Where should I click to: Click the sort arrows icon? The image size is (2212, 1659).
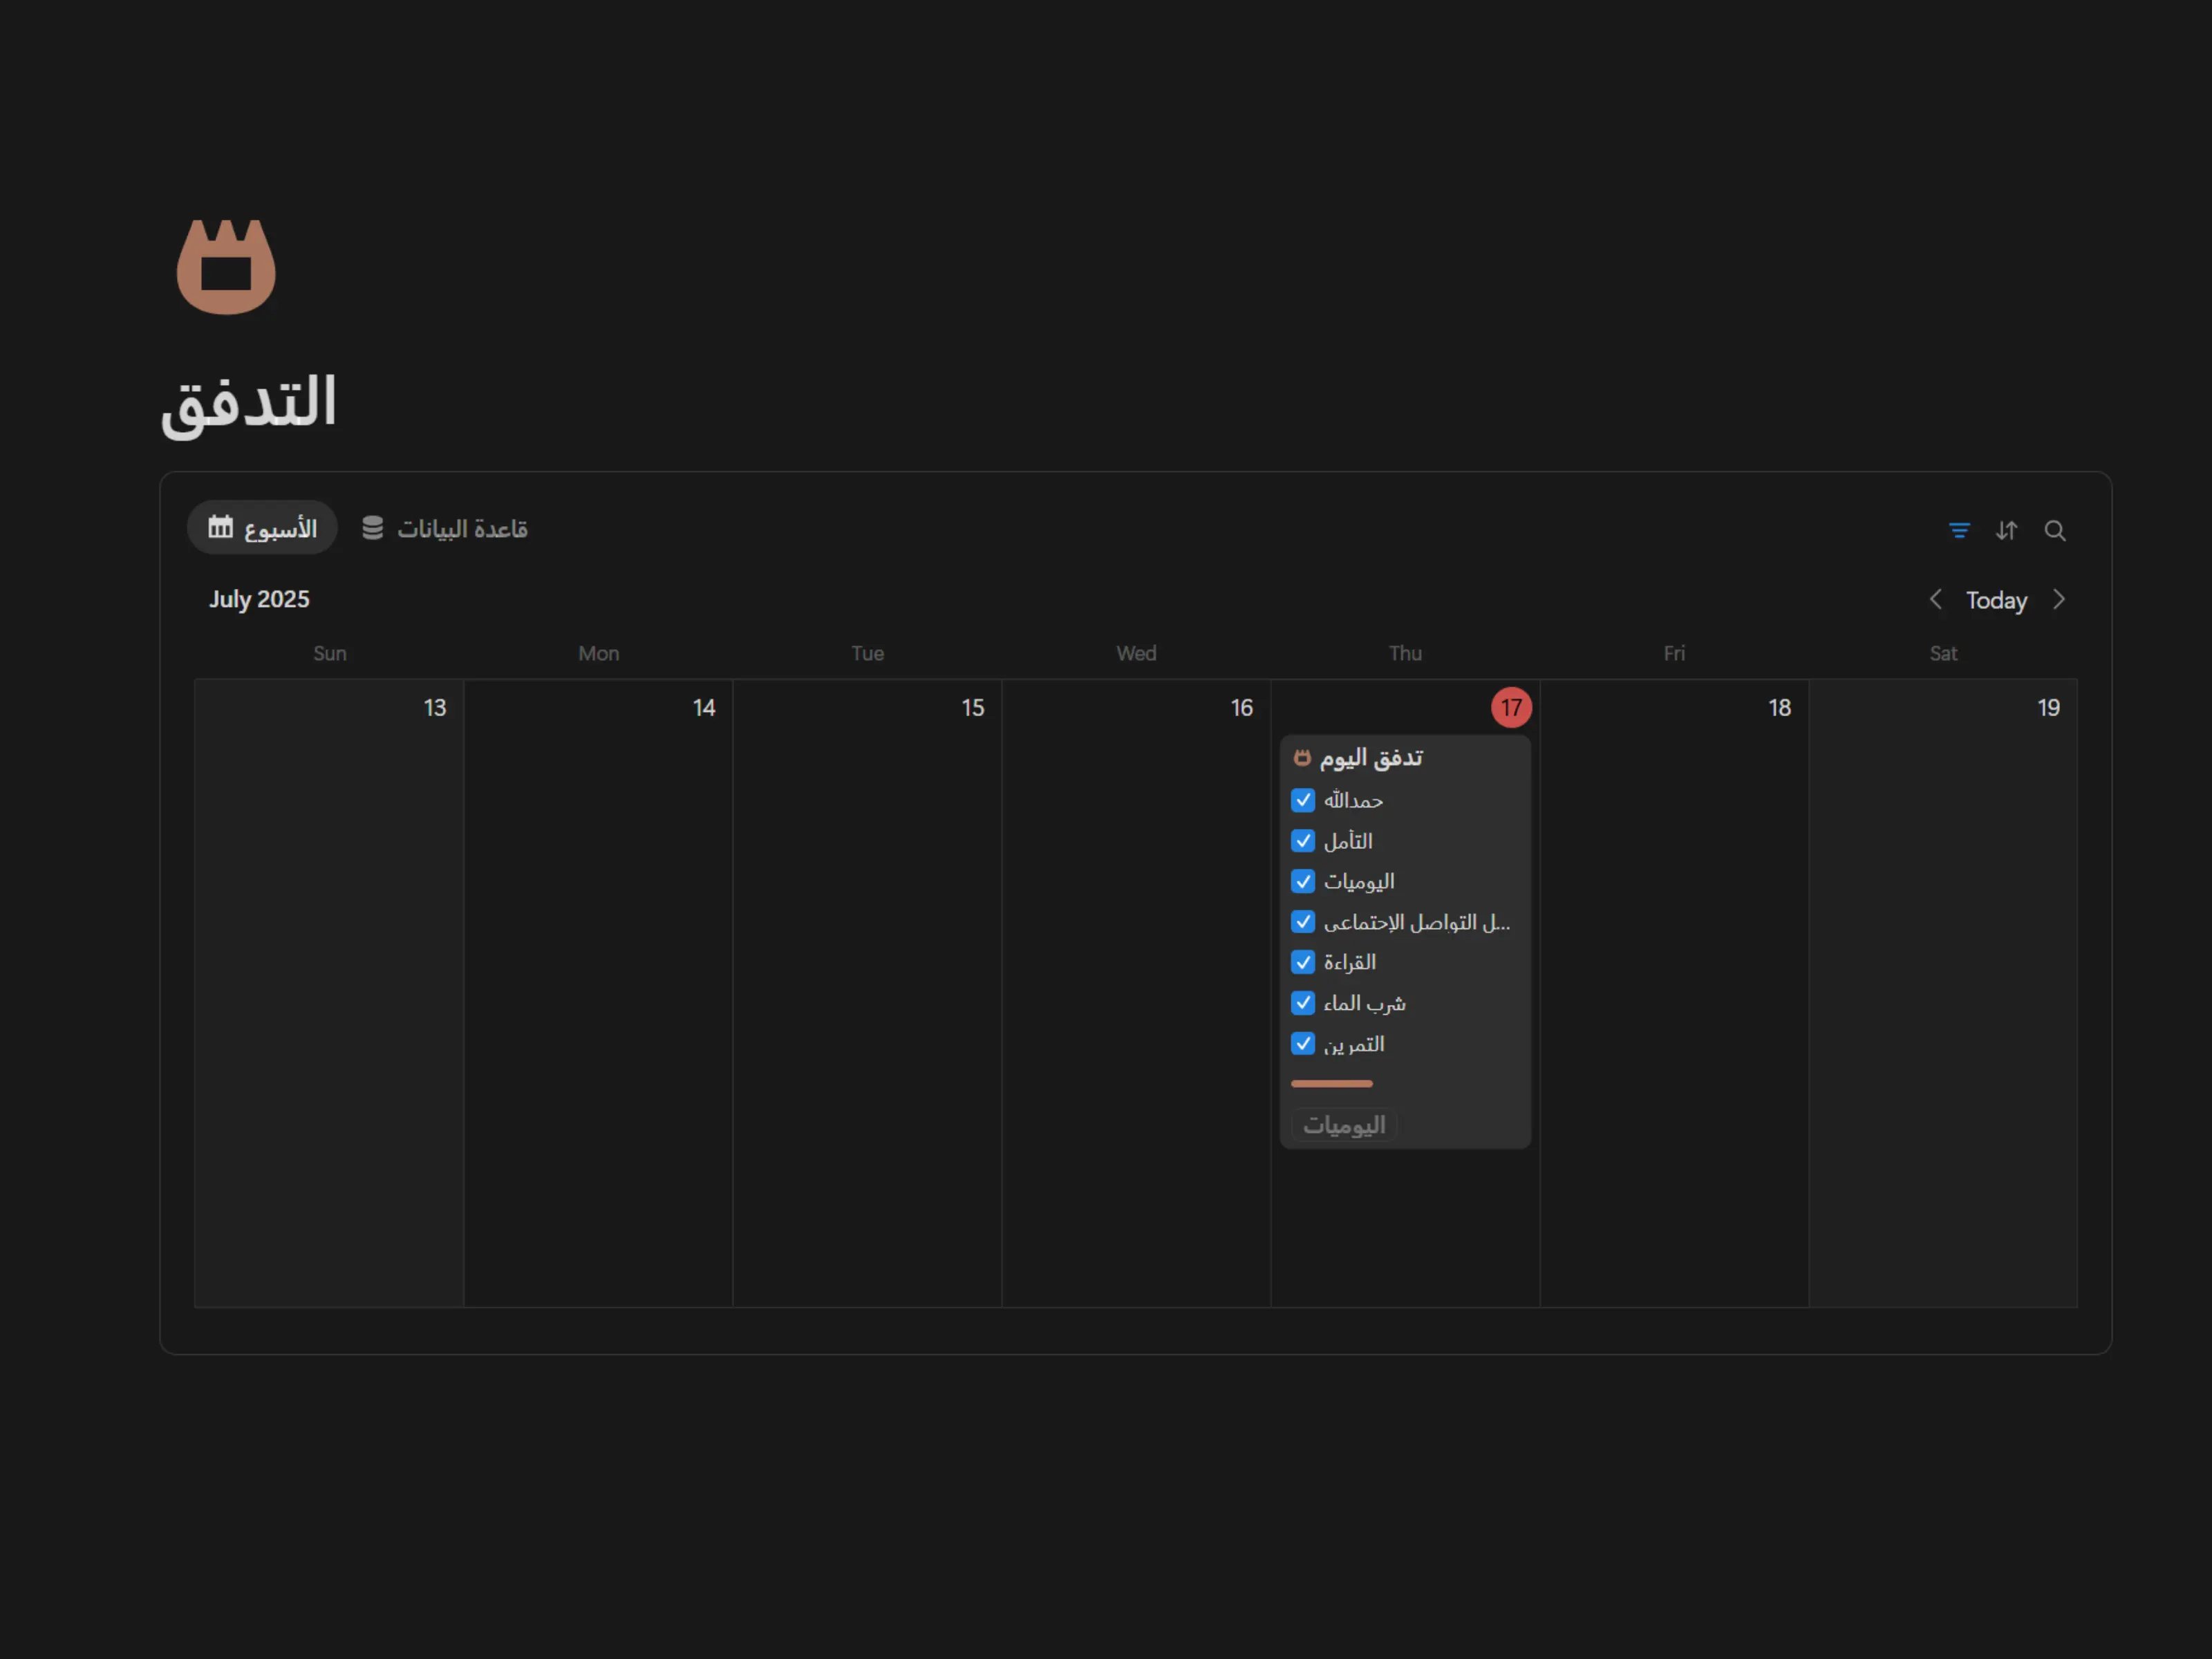coord(2006,530)
